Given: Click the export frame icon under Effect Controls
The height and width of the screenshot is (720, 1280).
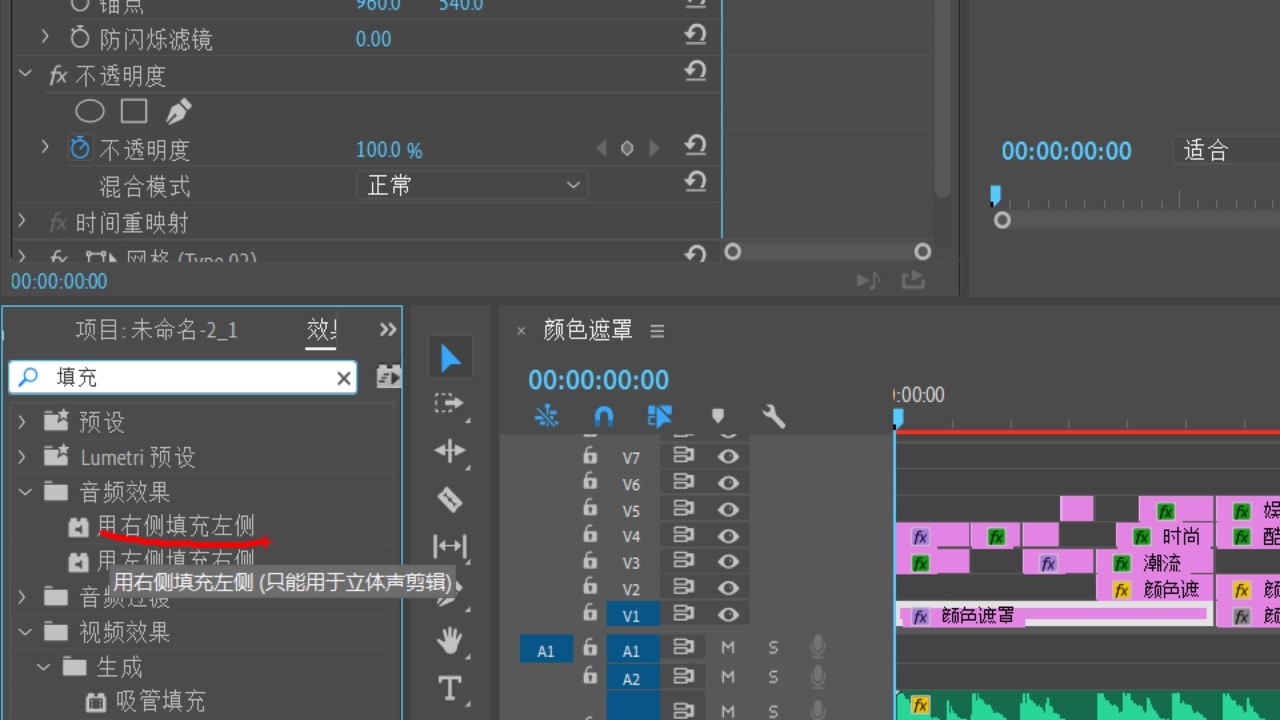Looking at the screenshot, I should [913, 281].
